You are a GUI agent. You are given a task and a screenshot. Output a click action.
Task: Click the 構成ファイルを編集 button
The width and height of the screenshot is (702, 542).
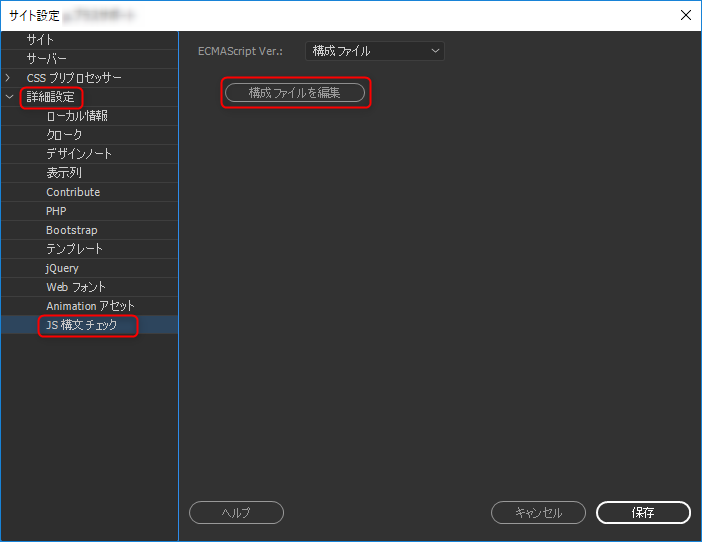point(295,93)
